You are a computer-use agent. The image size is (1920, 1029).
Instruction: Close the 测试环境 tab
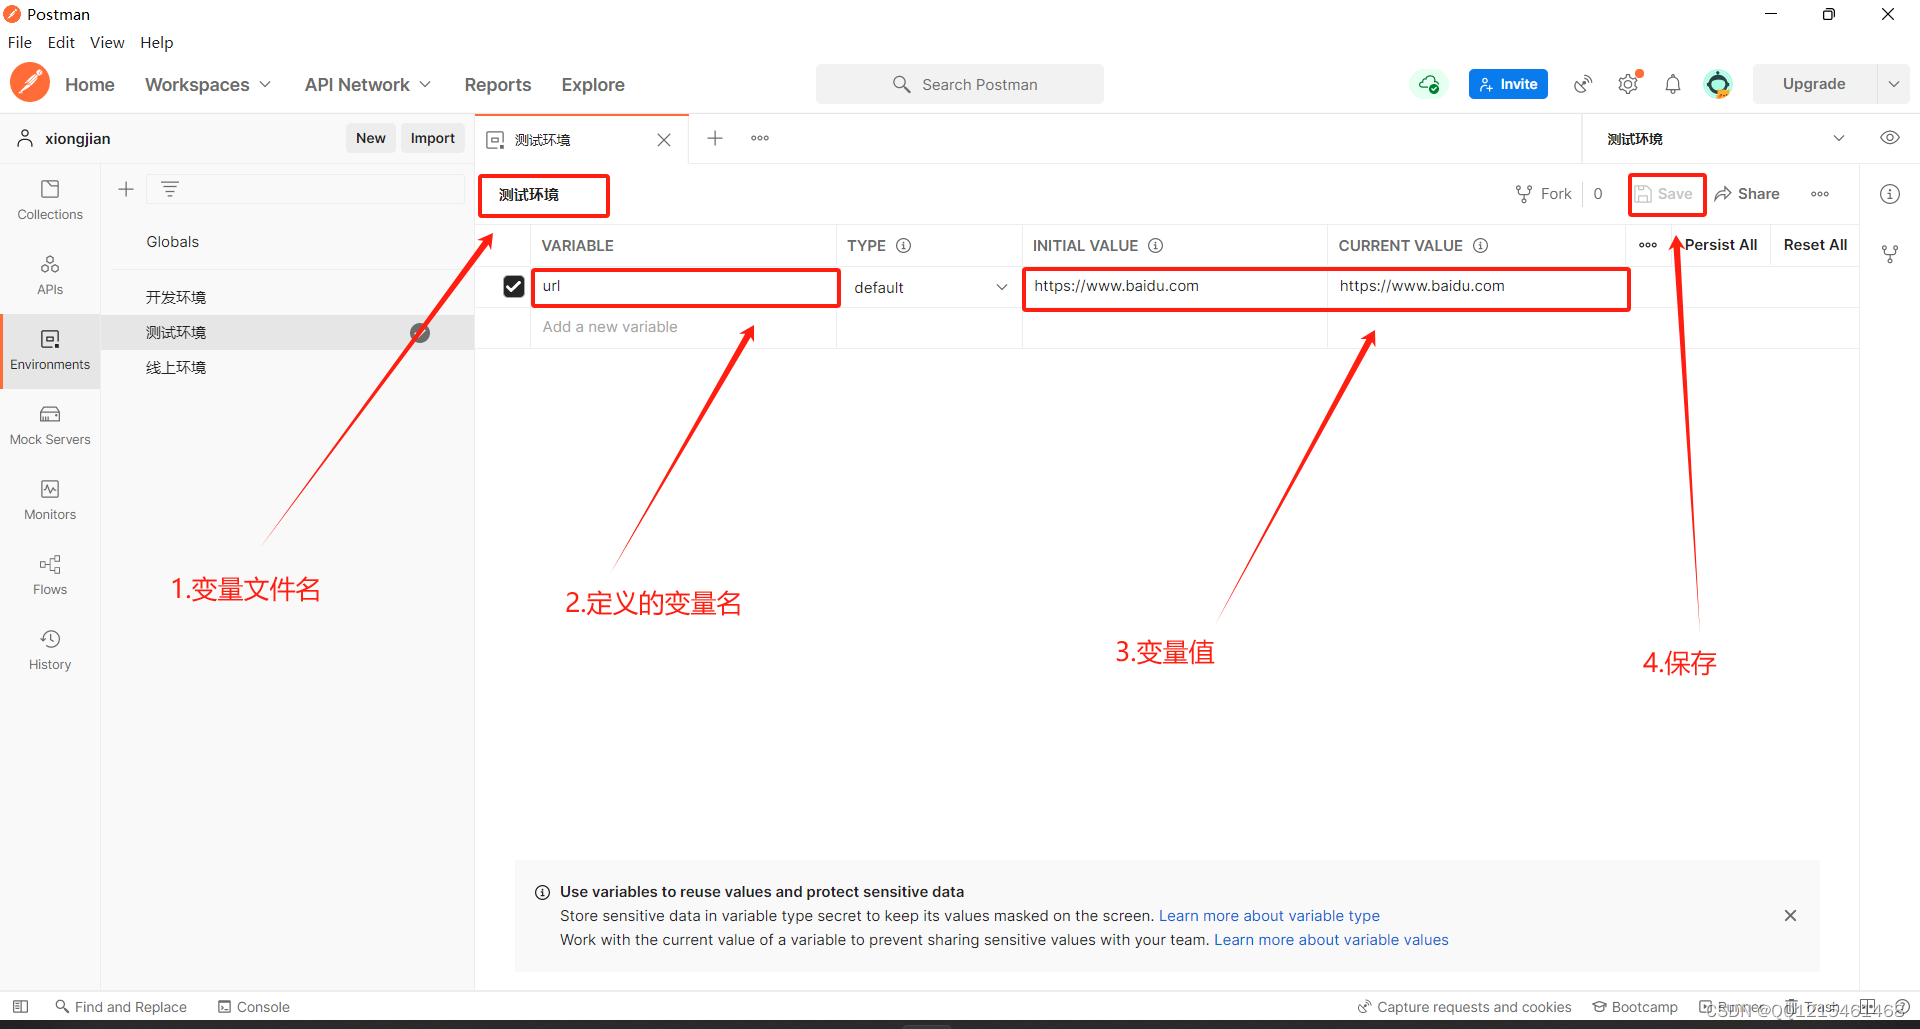664,140
